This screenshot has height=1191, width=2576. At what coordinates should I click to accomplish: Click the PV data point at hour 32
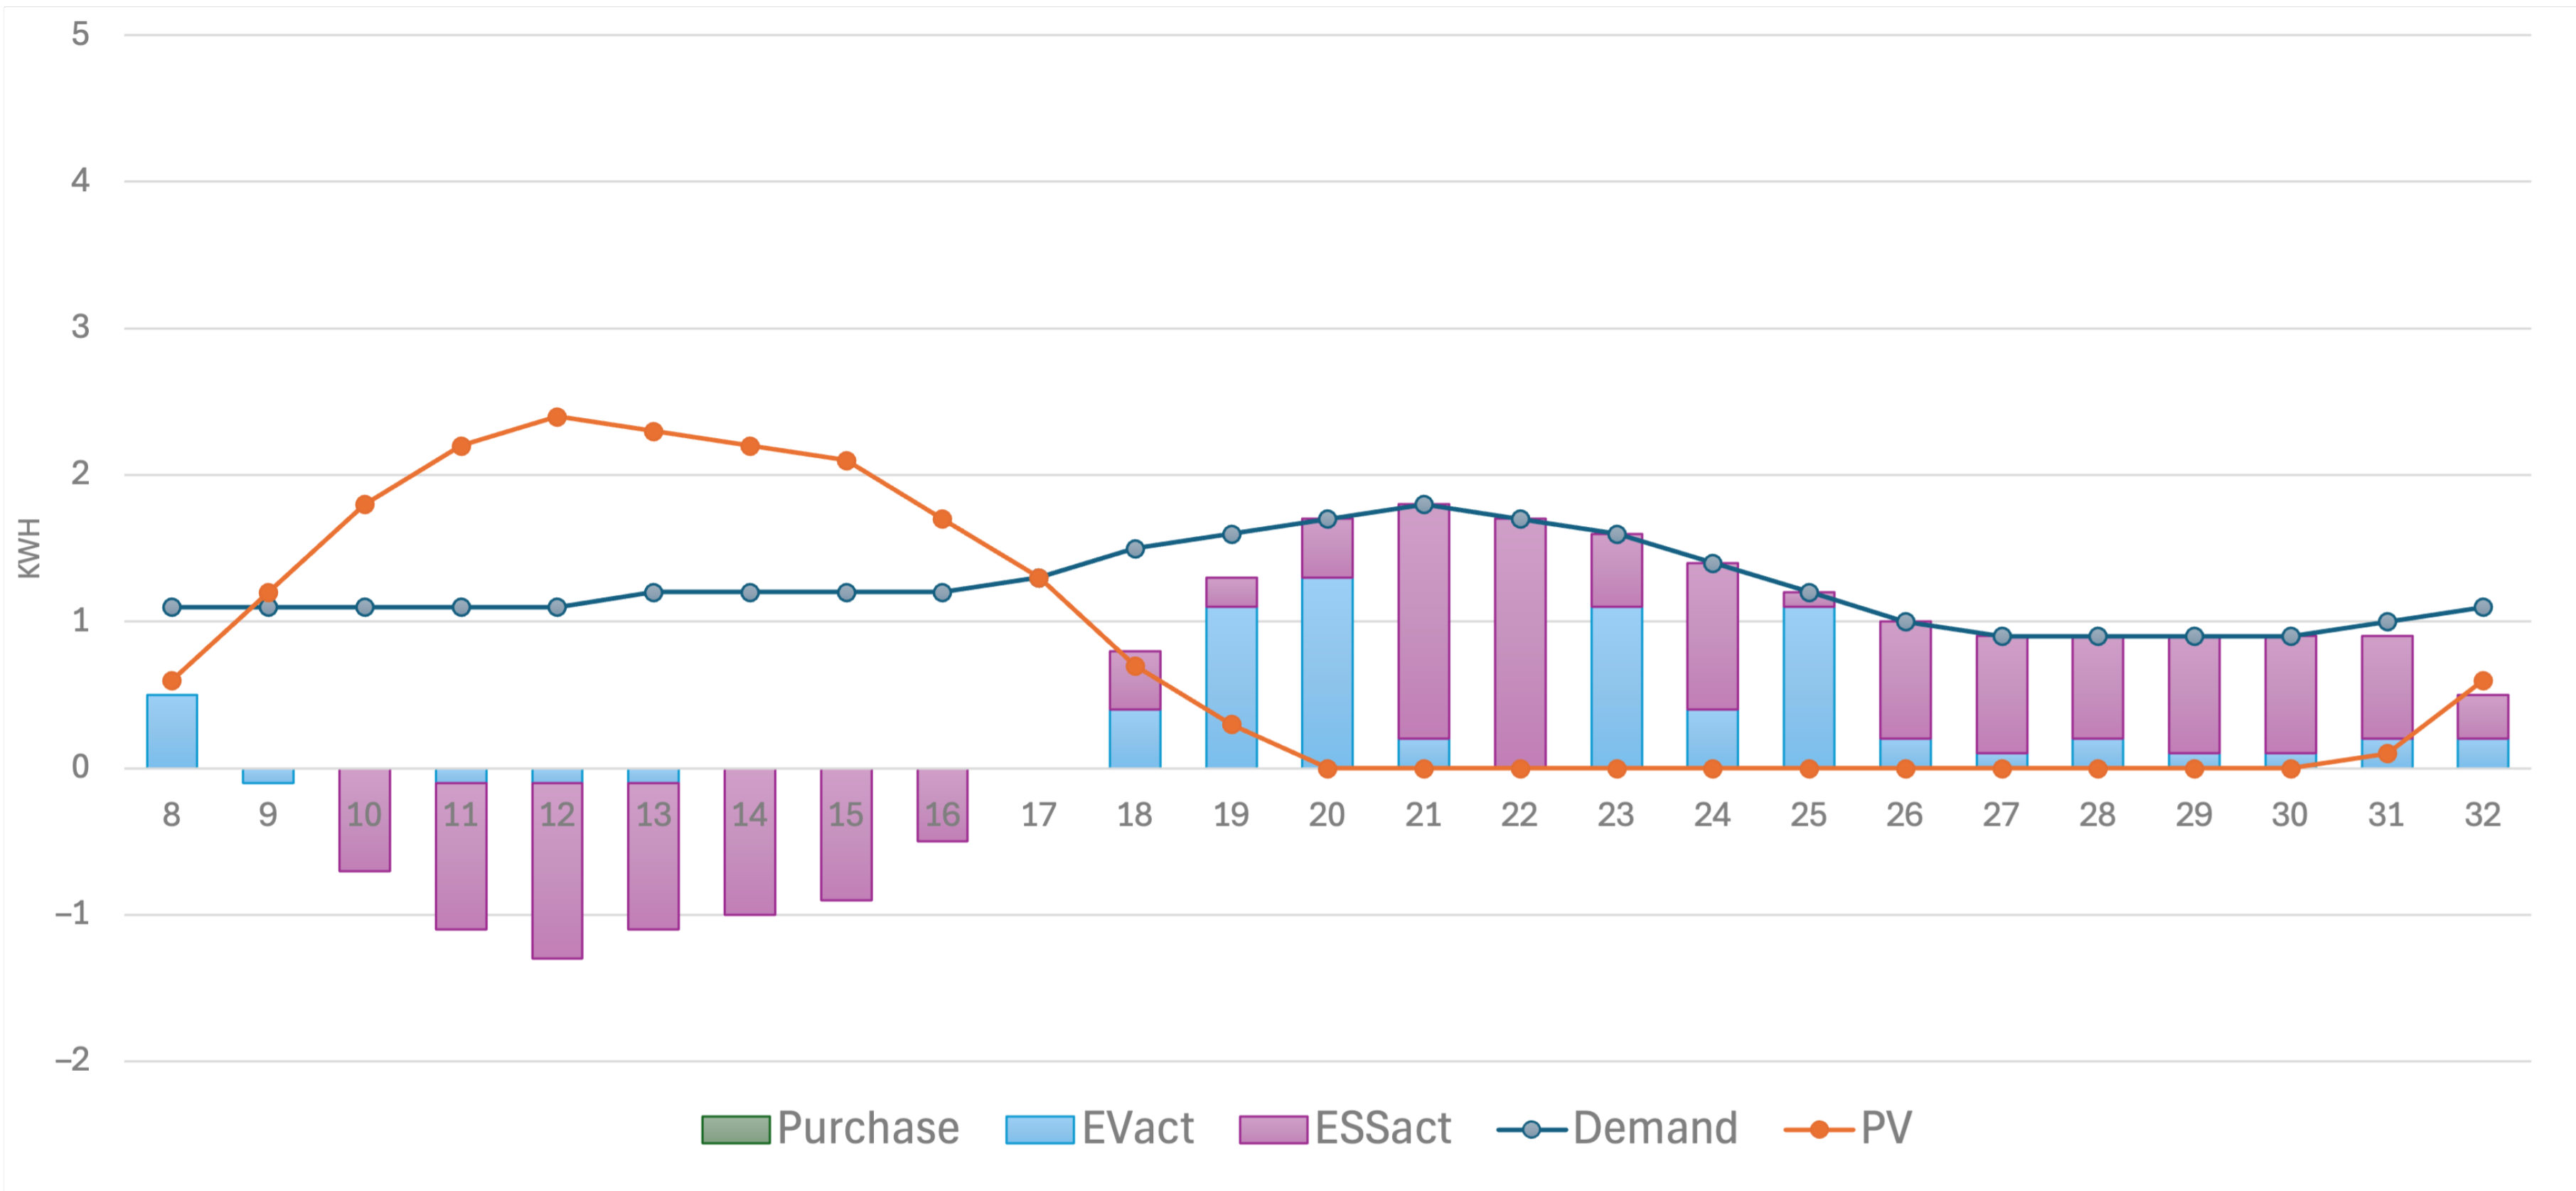click(x=2482, y=681)
